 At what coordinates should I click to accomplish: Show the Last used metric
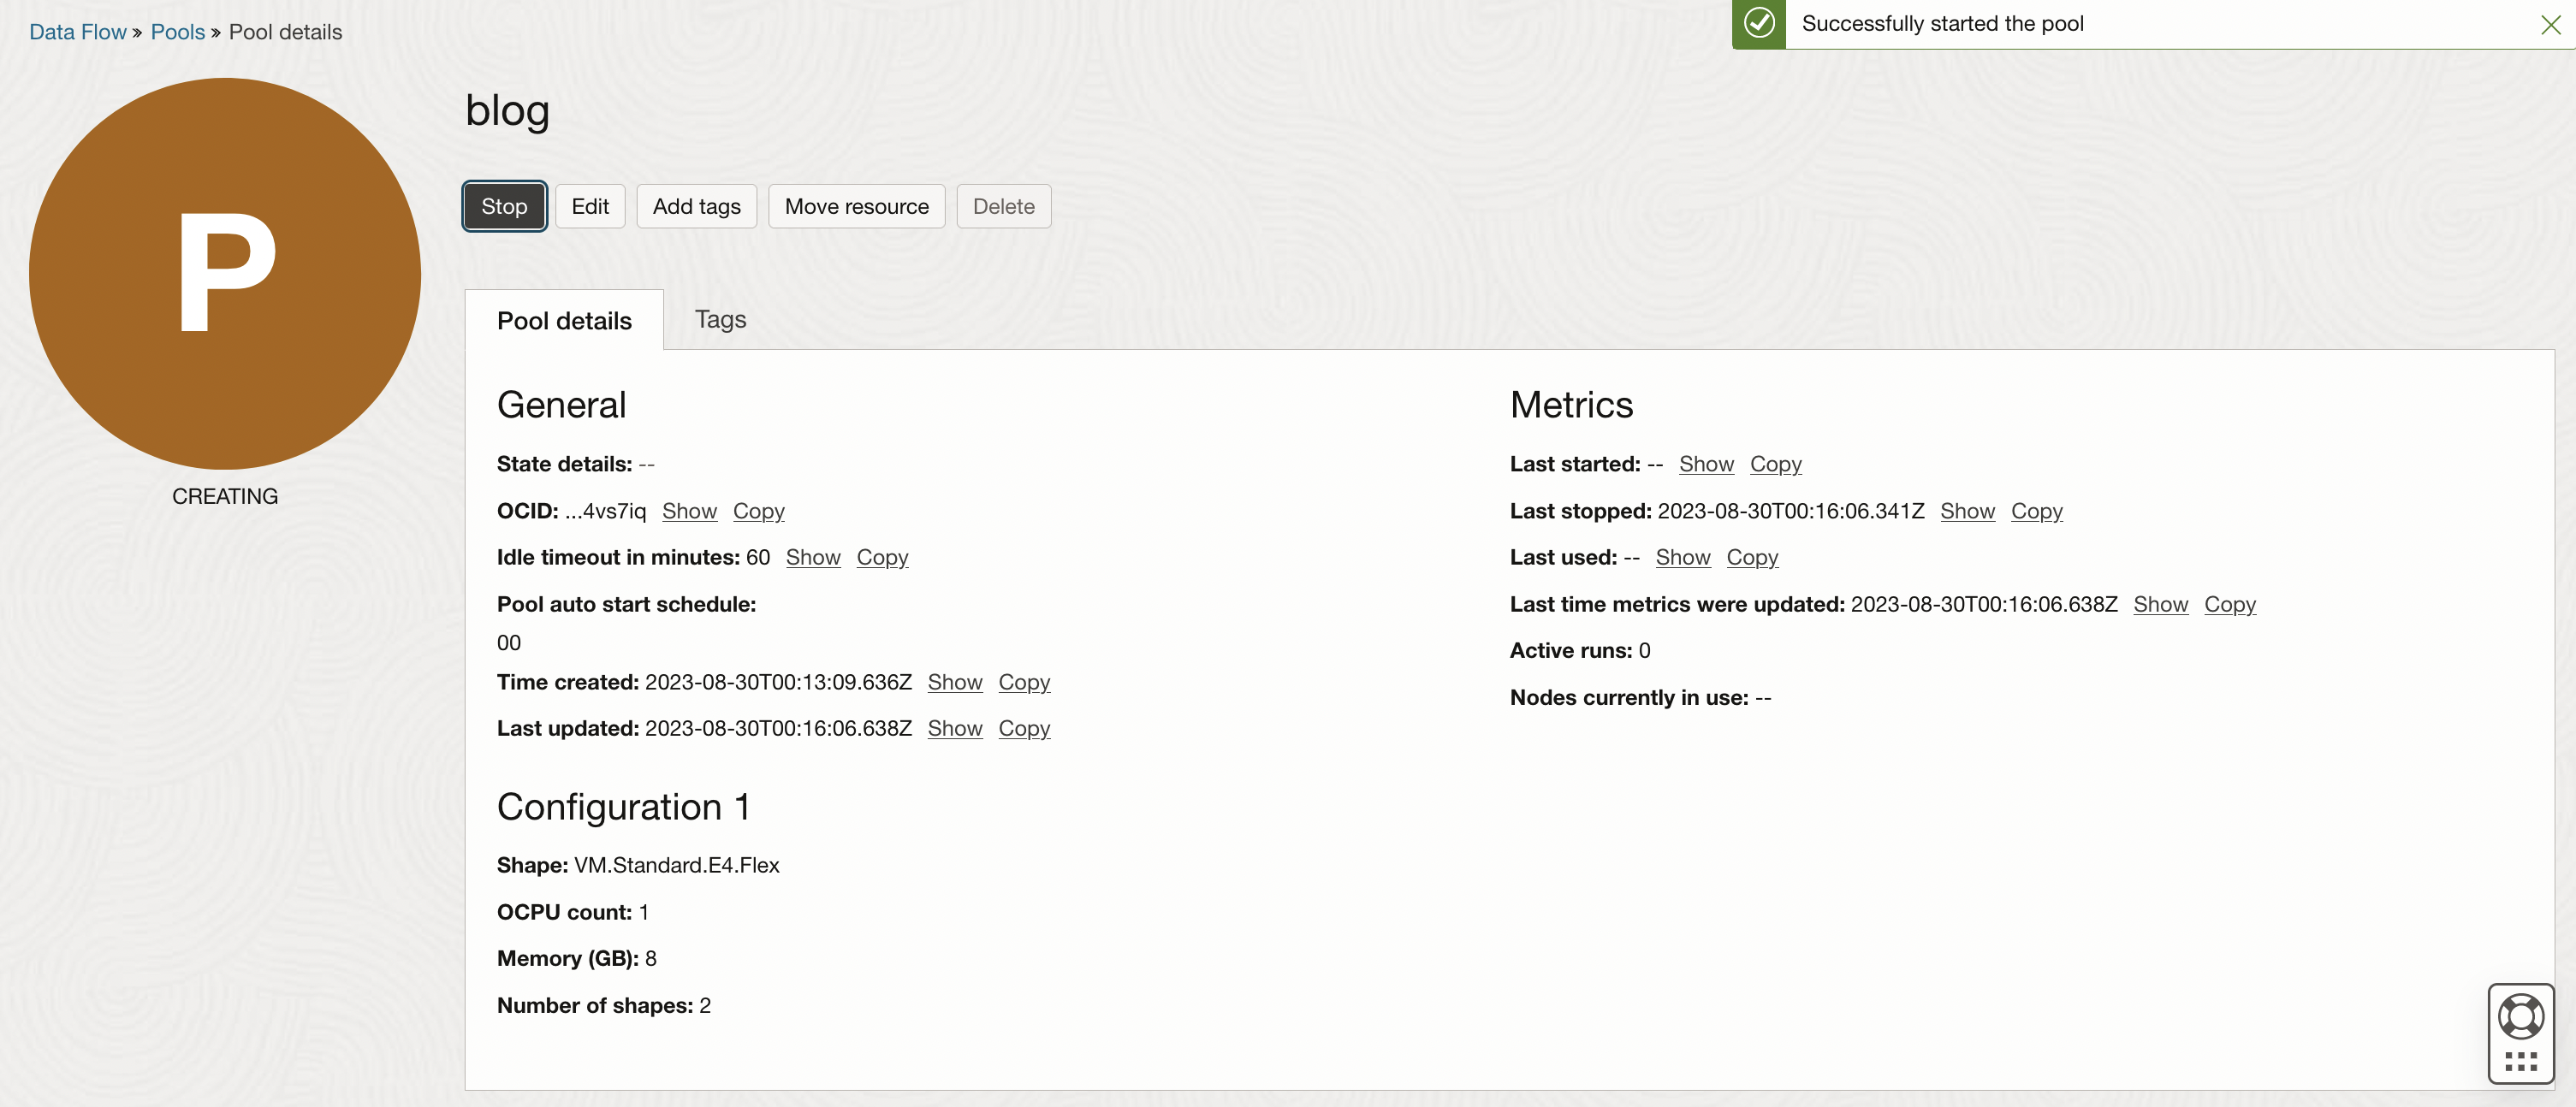[1683, 557]
